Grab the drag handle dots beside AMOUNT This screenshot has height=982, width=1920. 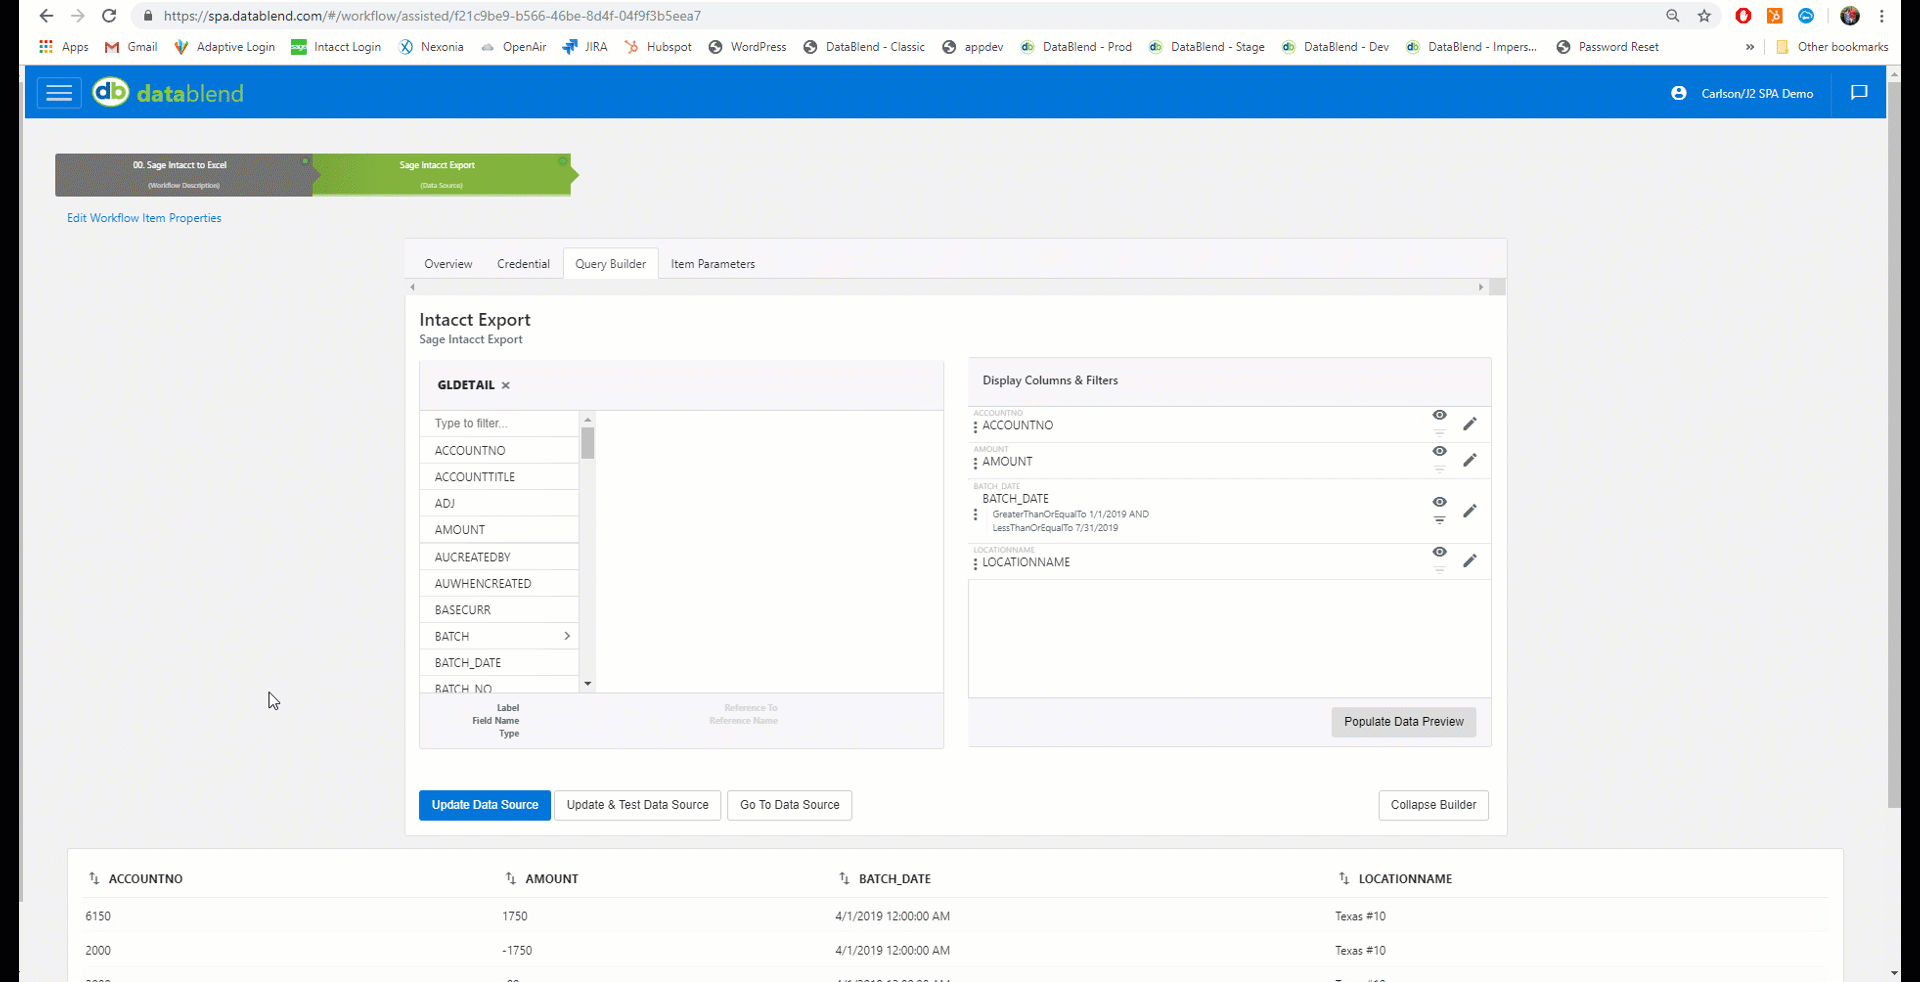point(975,463)
